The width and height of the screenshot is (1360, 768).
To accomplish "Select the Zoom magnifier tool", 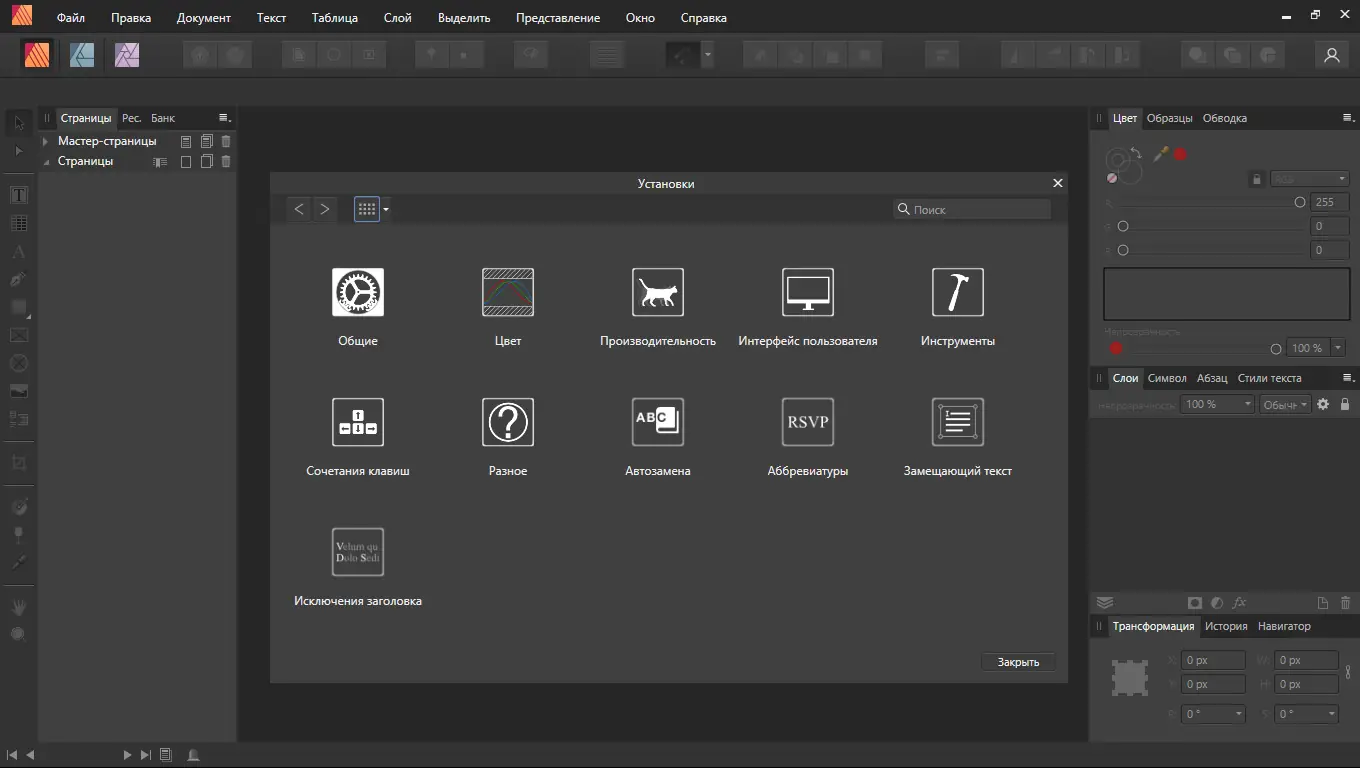I will [19, 634].
